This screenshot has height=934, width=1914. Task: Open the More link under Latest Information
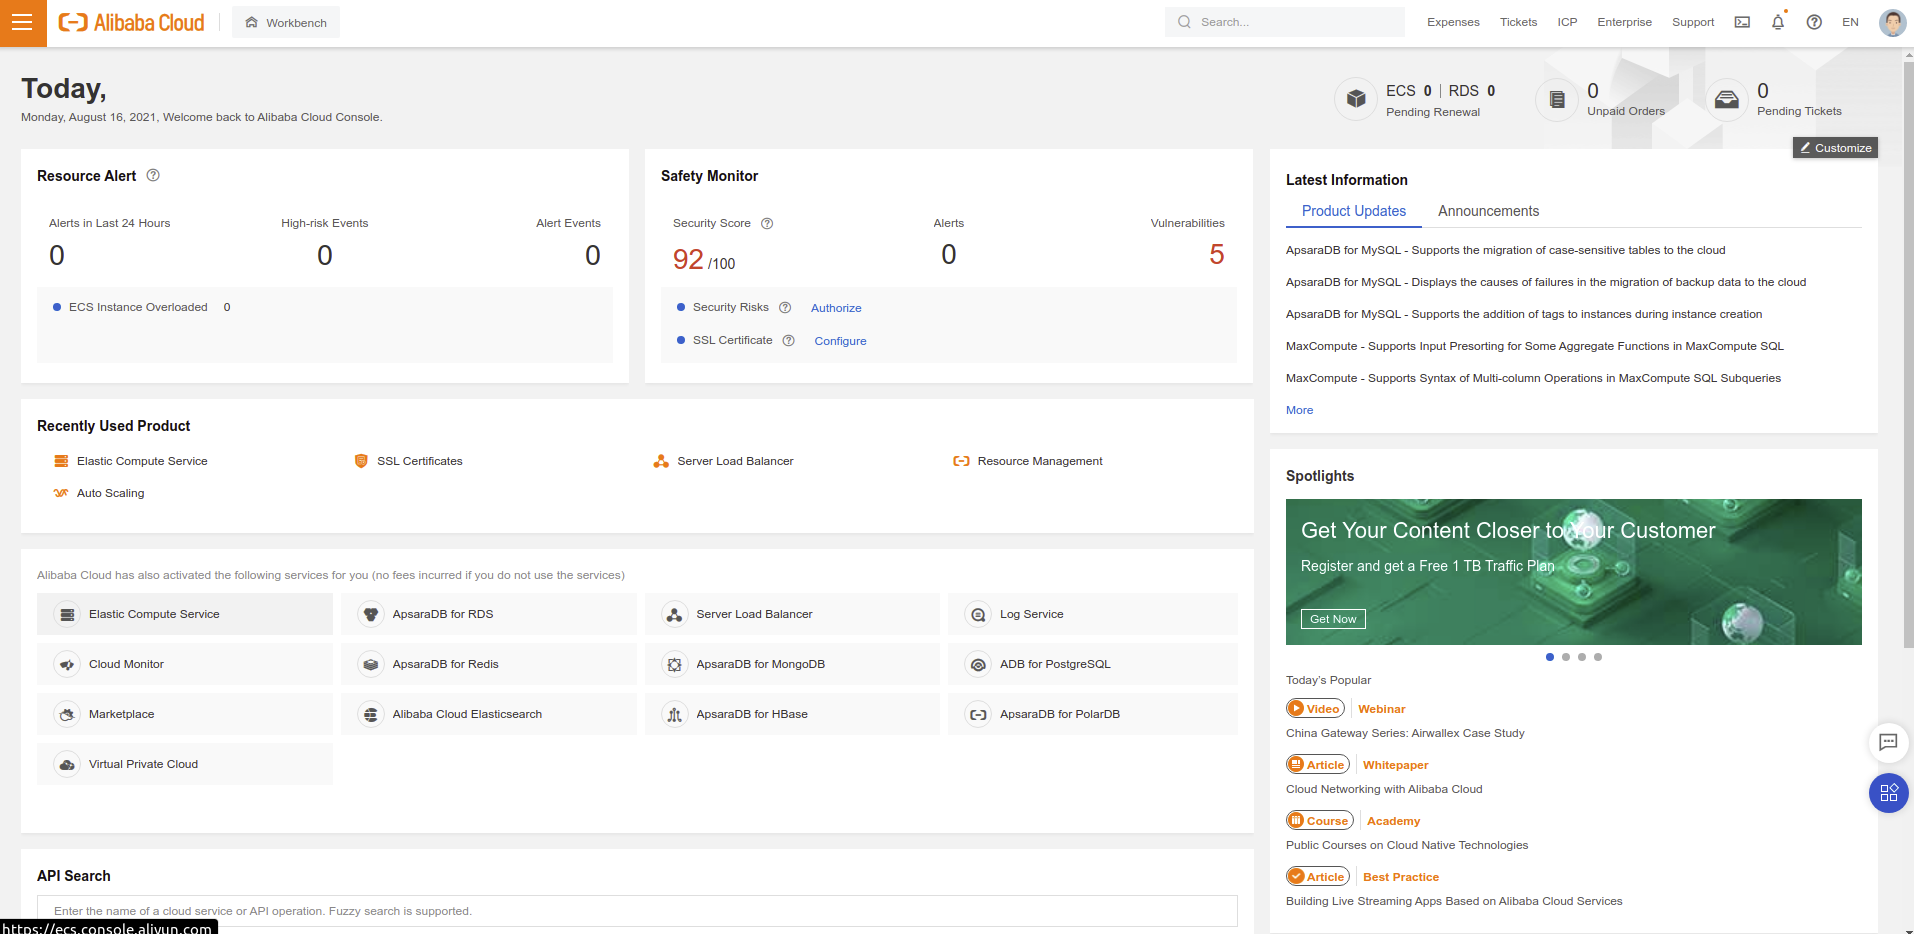pos(1299,410)
